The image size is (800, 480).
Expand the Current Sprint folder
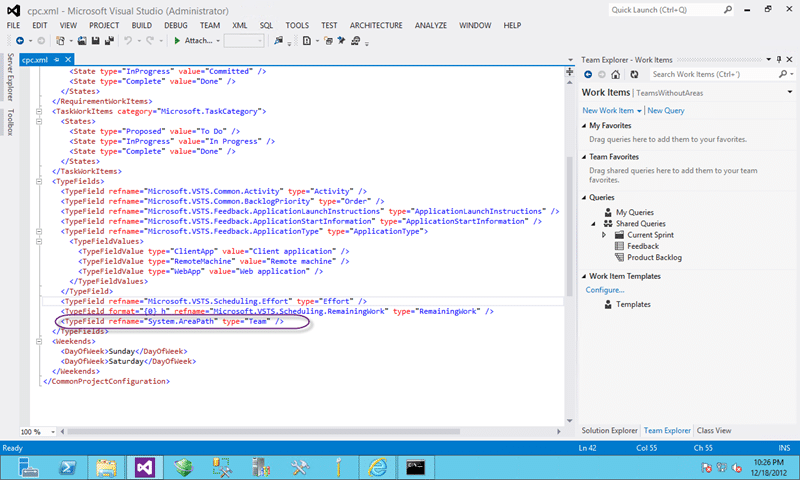click(x=604, y=235)
